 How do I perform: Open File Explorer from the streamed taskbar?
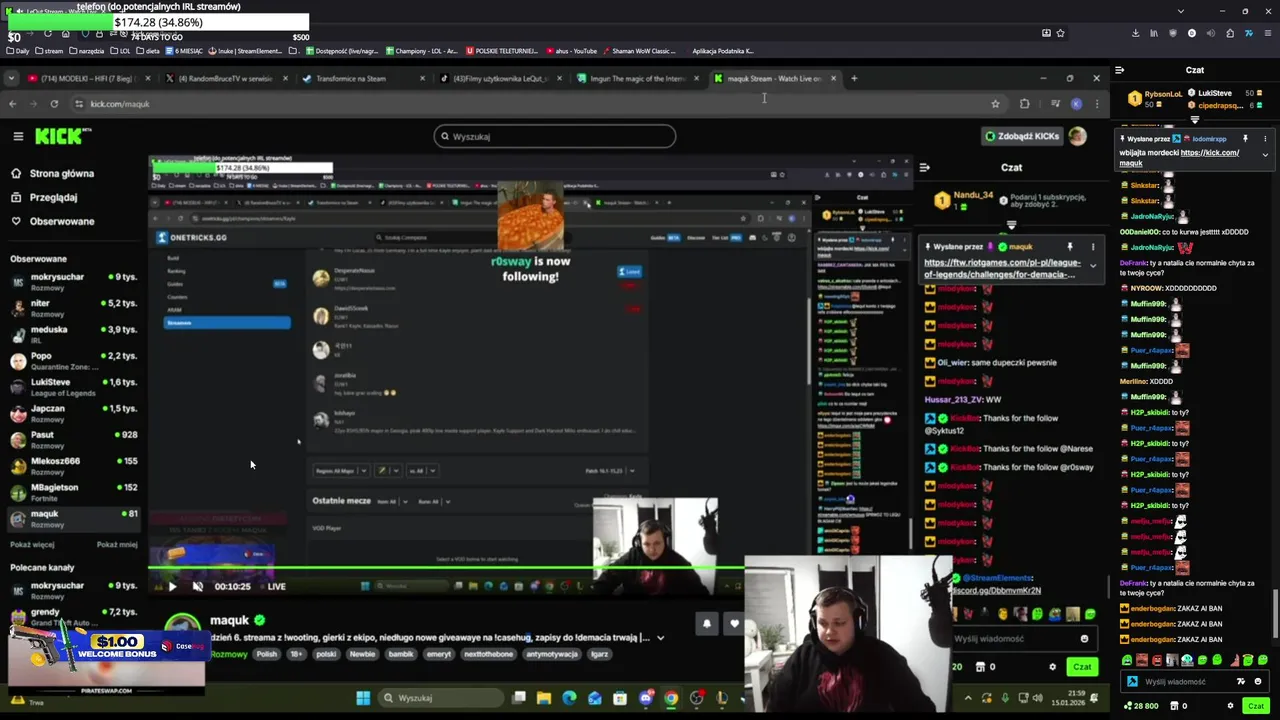point(544,698)
